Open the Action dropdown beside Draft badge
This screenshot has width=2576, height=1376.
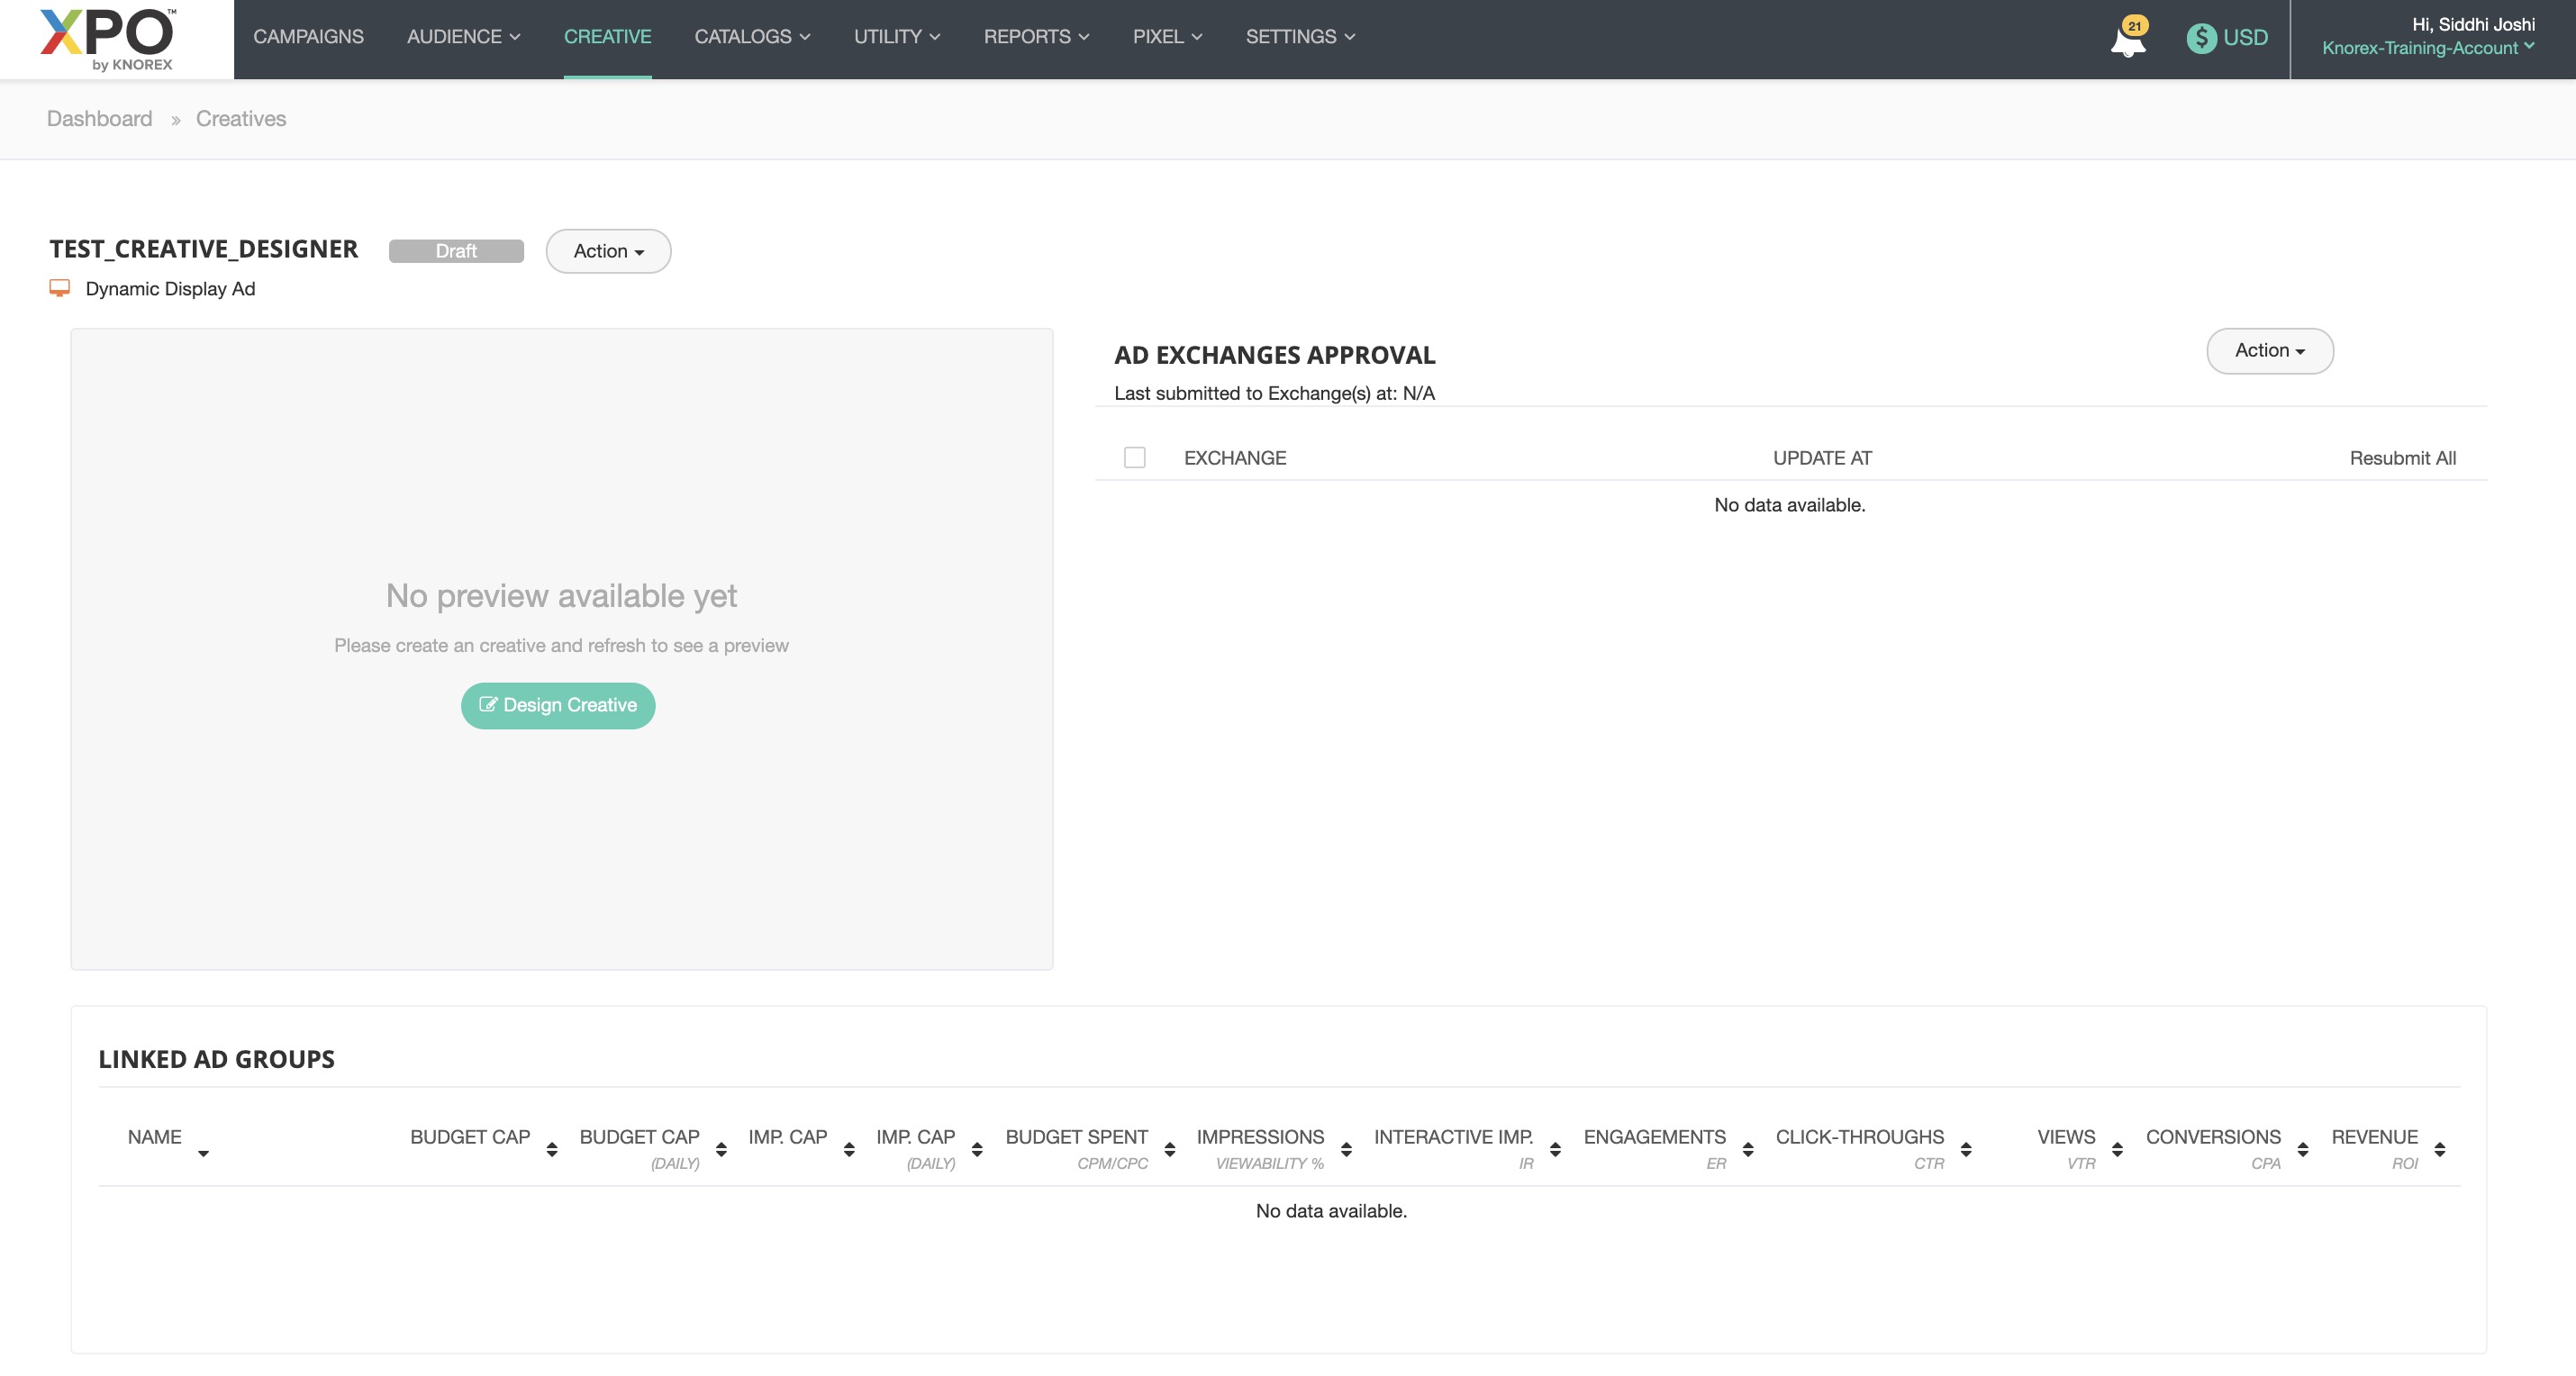click(608, 251)
